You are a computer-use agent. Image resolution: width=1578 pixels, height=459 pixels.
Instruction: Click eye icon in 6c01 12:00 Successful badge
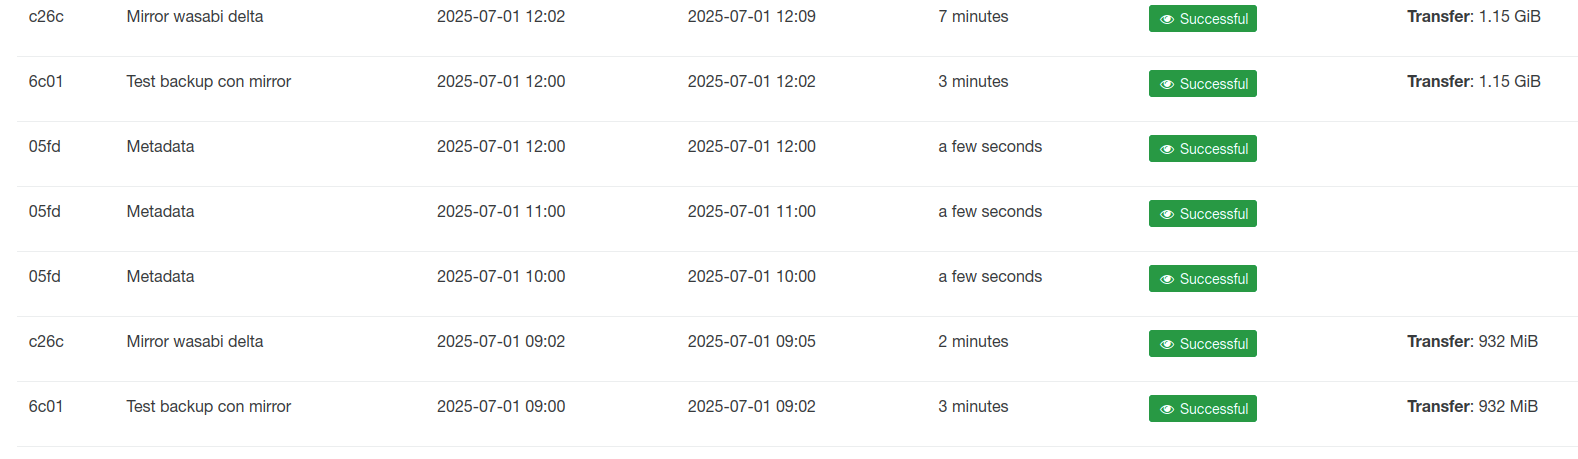click(x=1167, y=84)
